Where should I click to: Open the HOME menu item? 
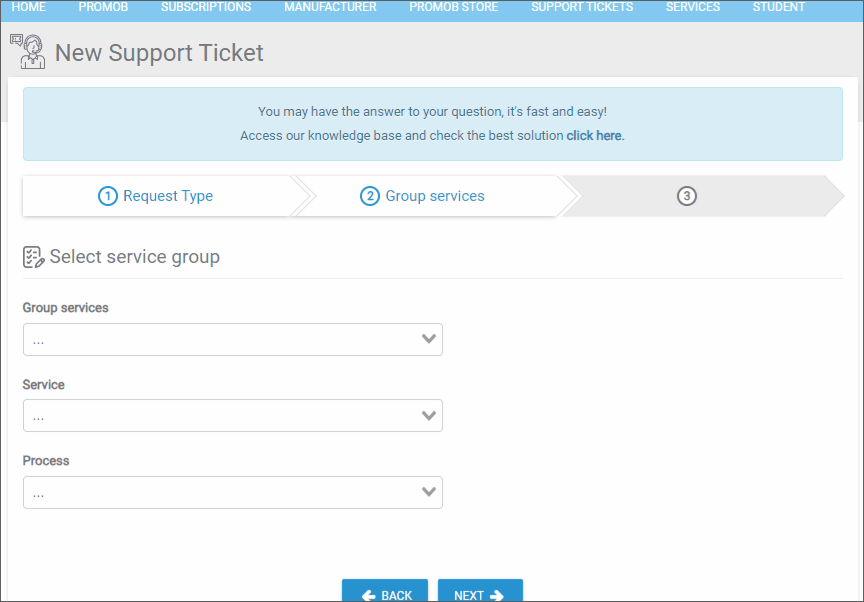29,7
